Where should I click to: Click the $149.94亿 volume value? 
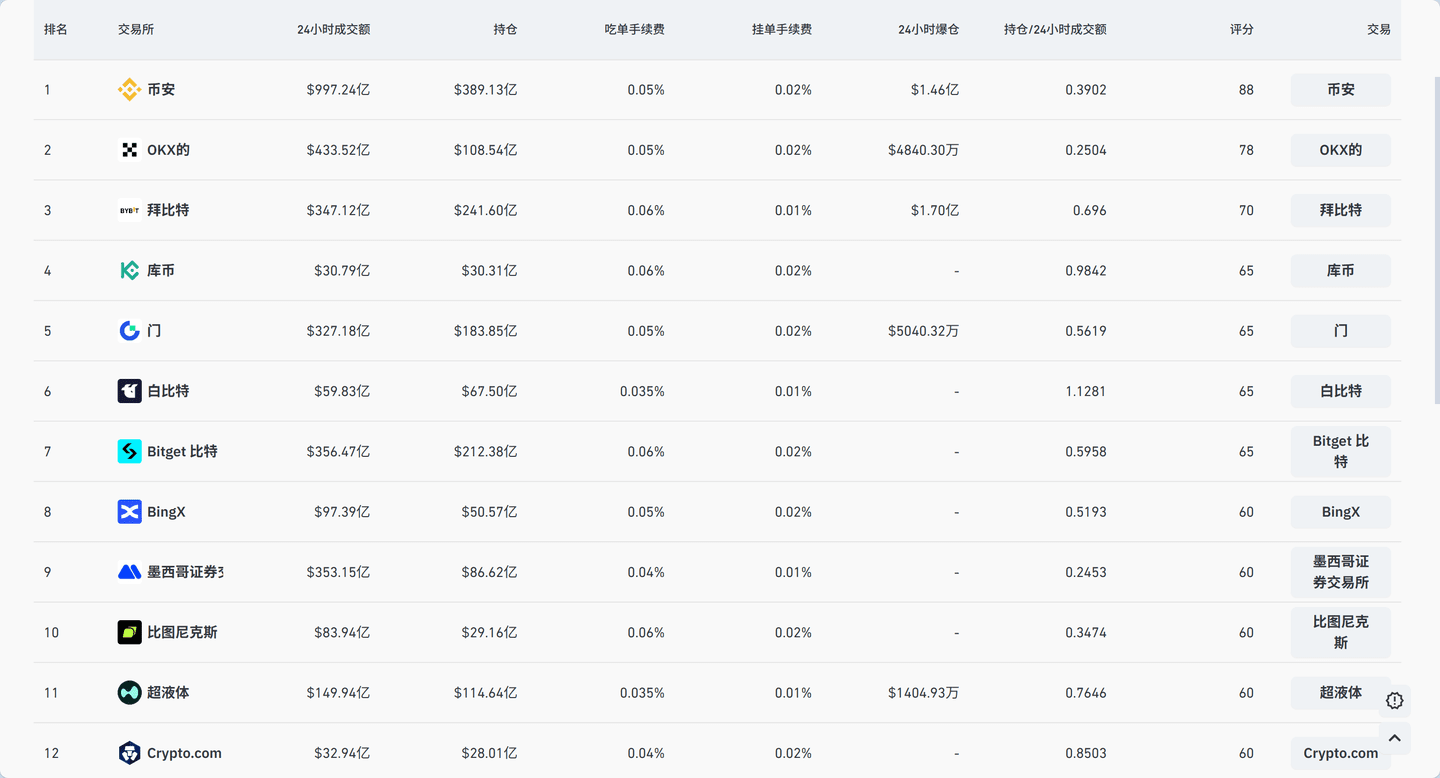(338, 692)
